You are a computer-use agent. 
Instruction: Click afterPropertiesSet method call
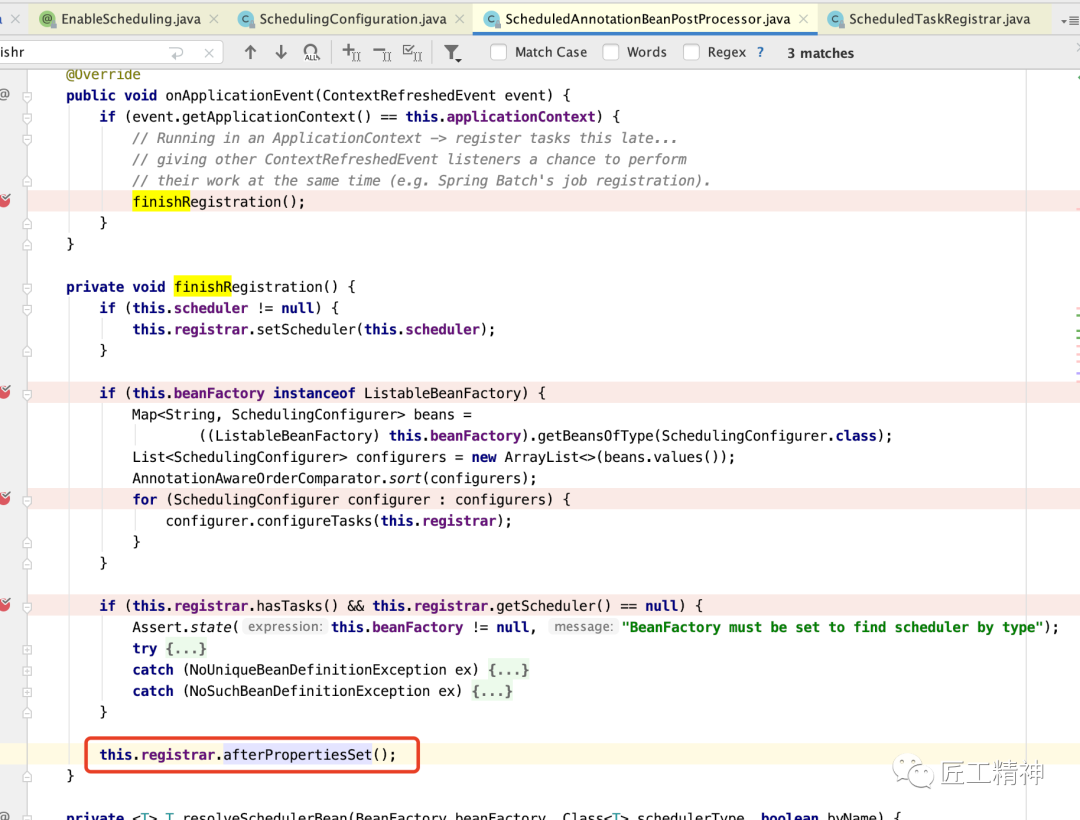click(x=298, y=755)
